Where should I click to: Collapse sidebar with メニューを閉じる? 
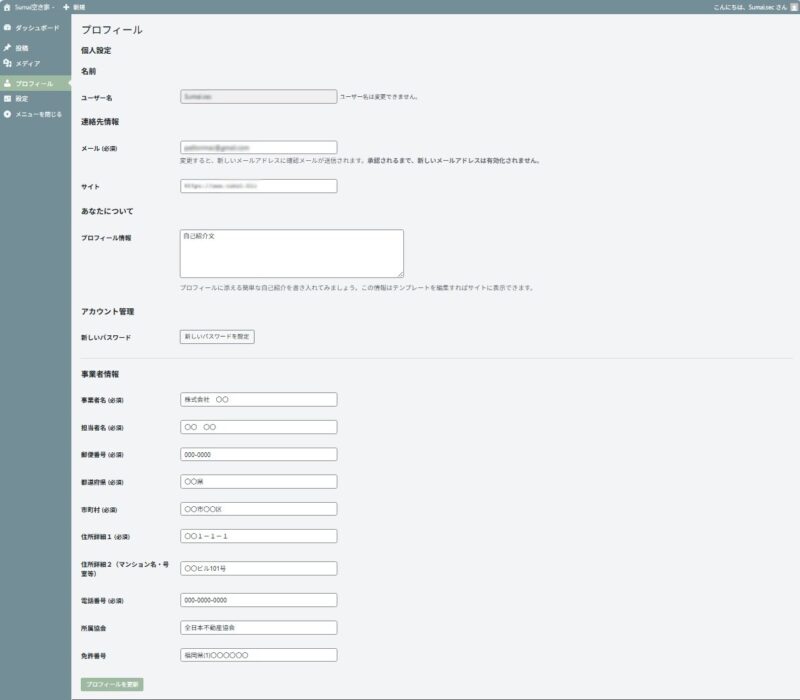coord(38,114)
